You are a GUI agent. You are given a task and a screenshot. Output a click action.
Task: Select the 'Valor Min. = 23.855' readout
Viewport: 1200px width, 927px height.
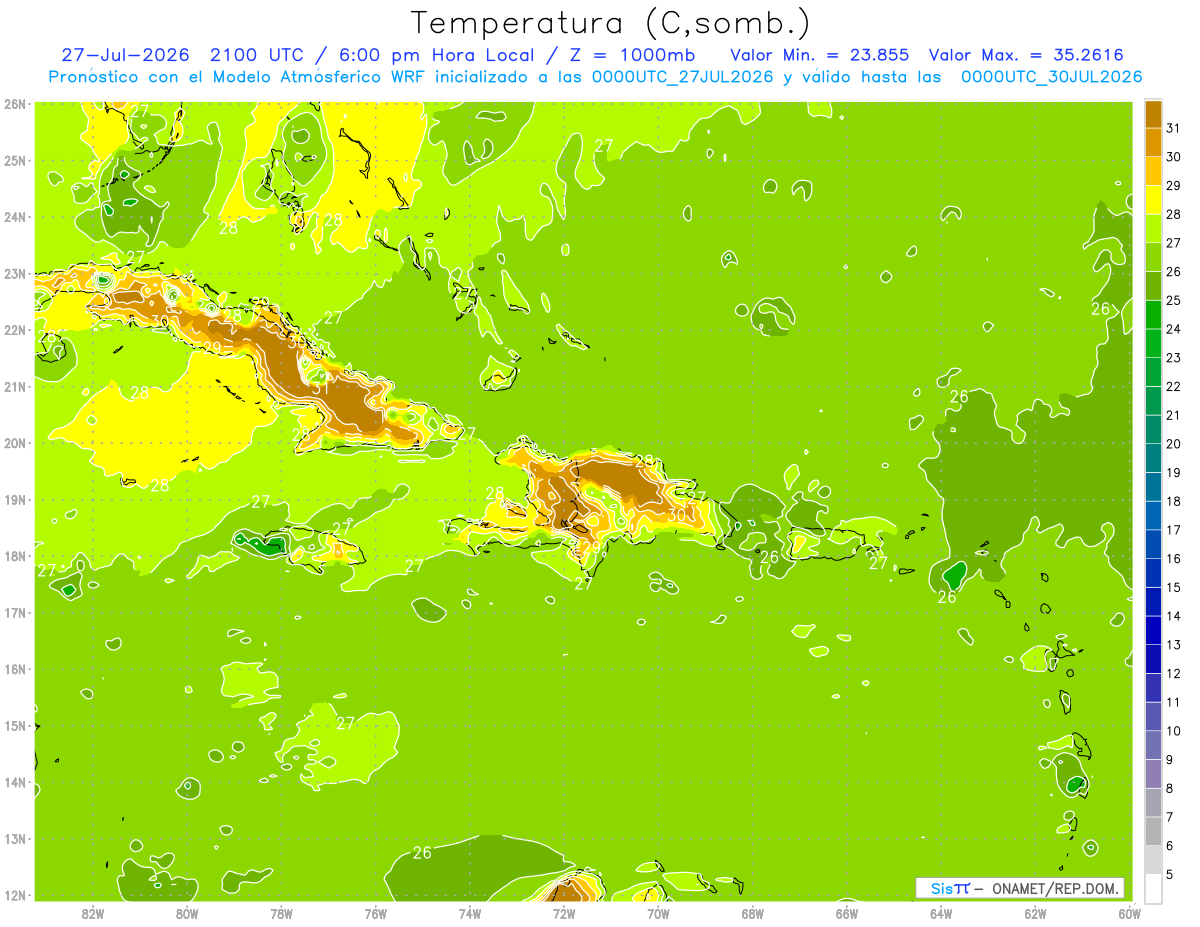[821, 55]
